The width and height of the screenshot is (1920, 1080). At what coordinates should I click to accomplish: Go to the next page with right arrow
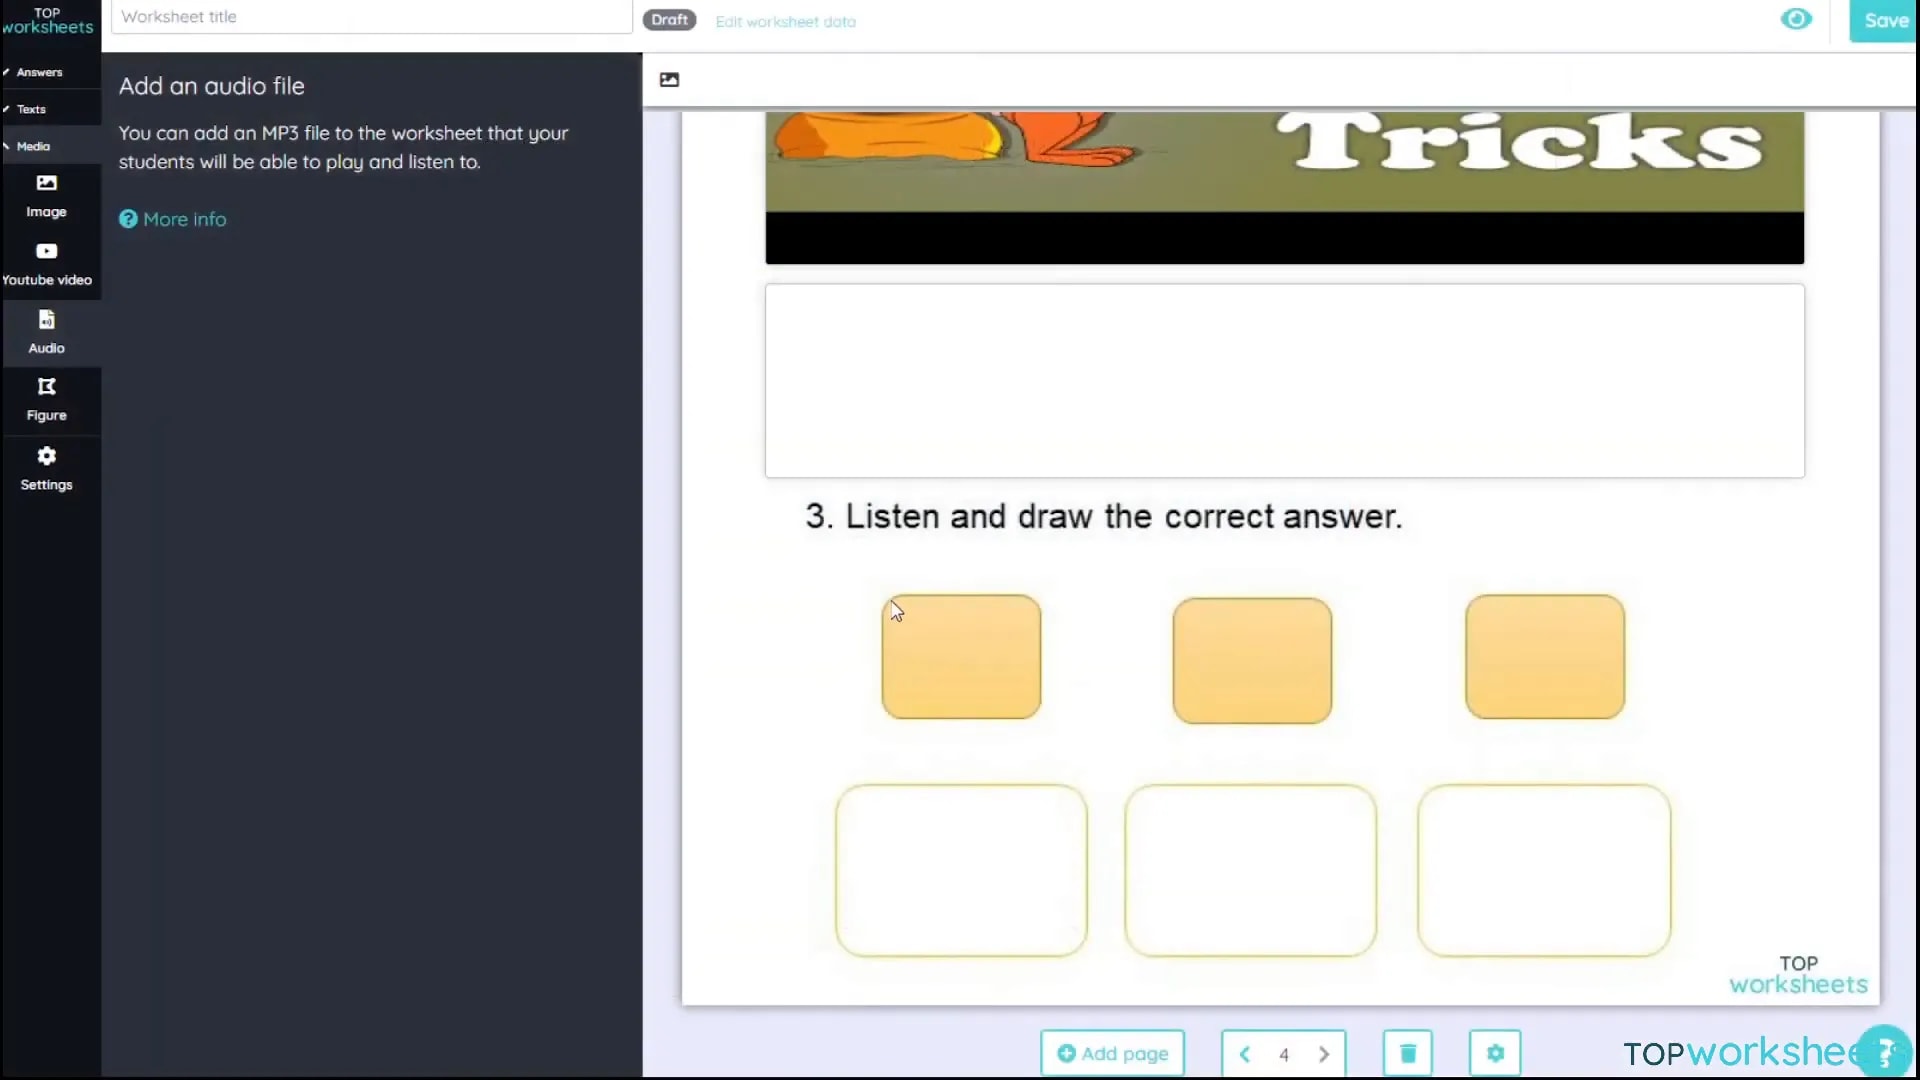pos(1324,1054)
